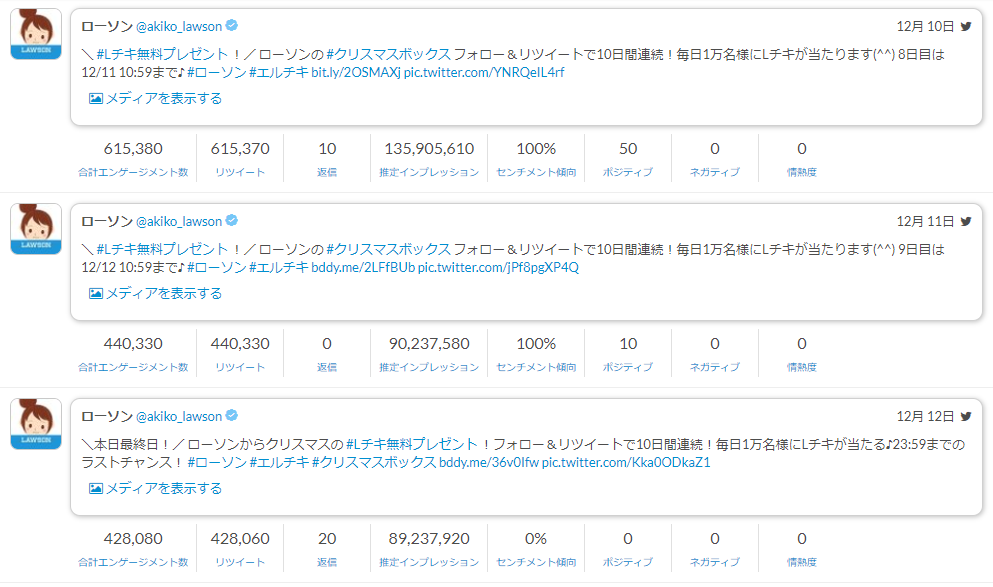993x587 pixels.
Task: Click the 615,370 retweet count on the first tweet
Action: (239, 147)
